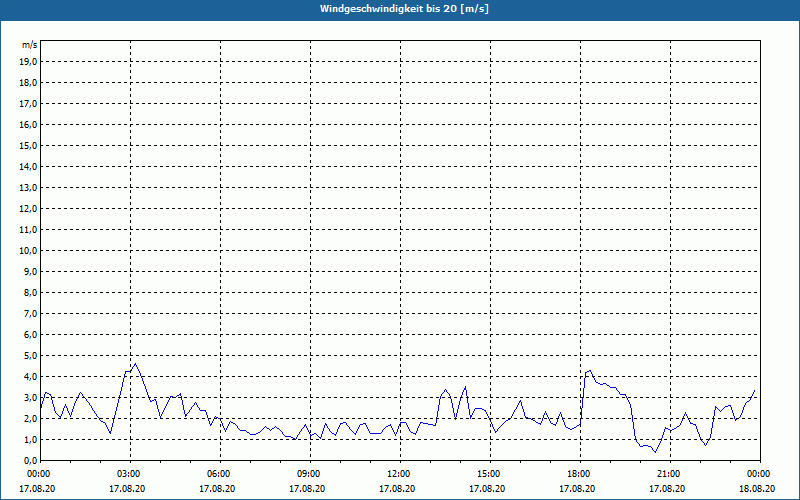Screen dimensions: 800x500
Task: Select the 13,0 y-axis label
Action: click(x=29, y=187)
